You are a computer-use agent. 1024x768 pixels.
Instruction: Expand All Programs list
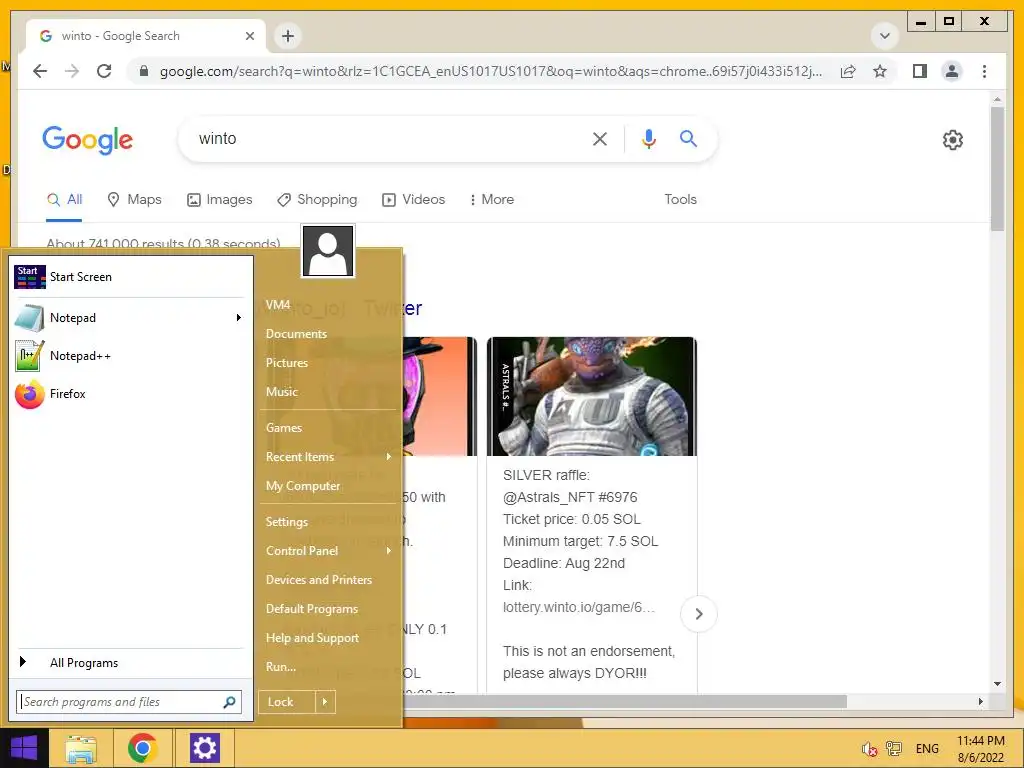tap(131, 663)
